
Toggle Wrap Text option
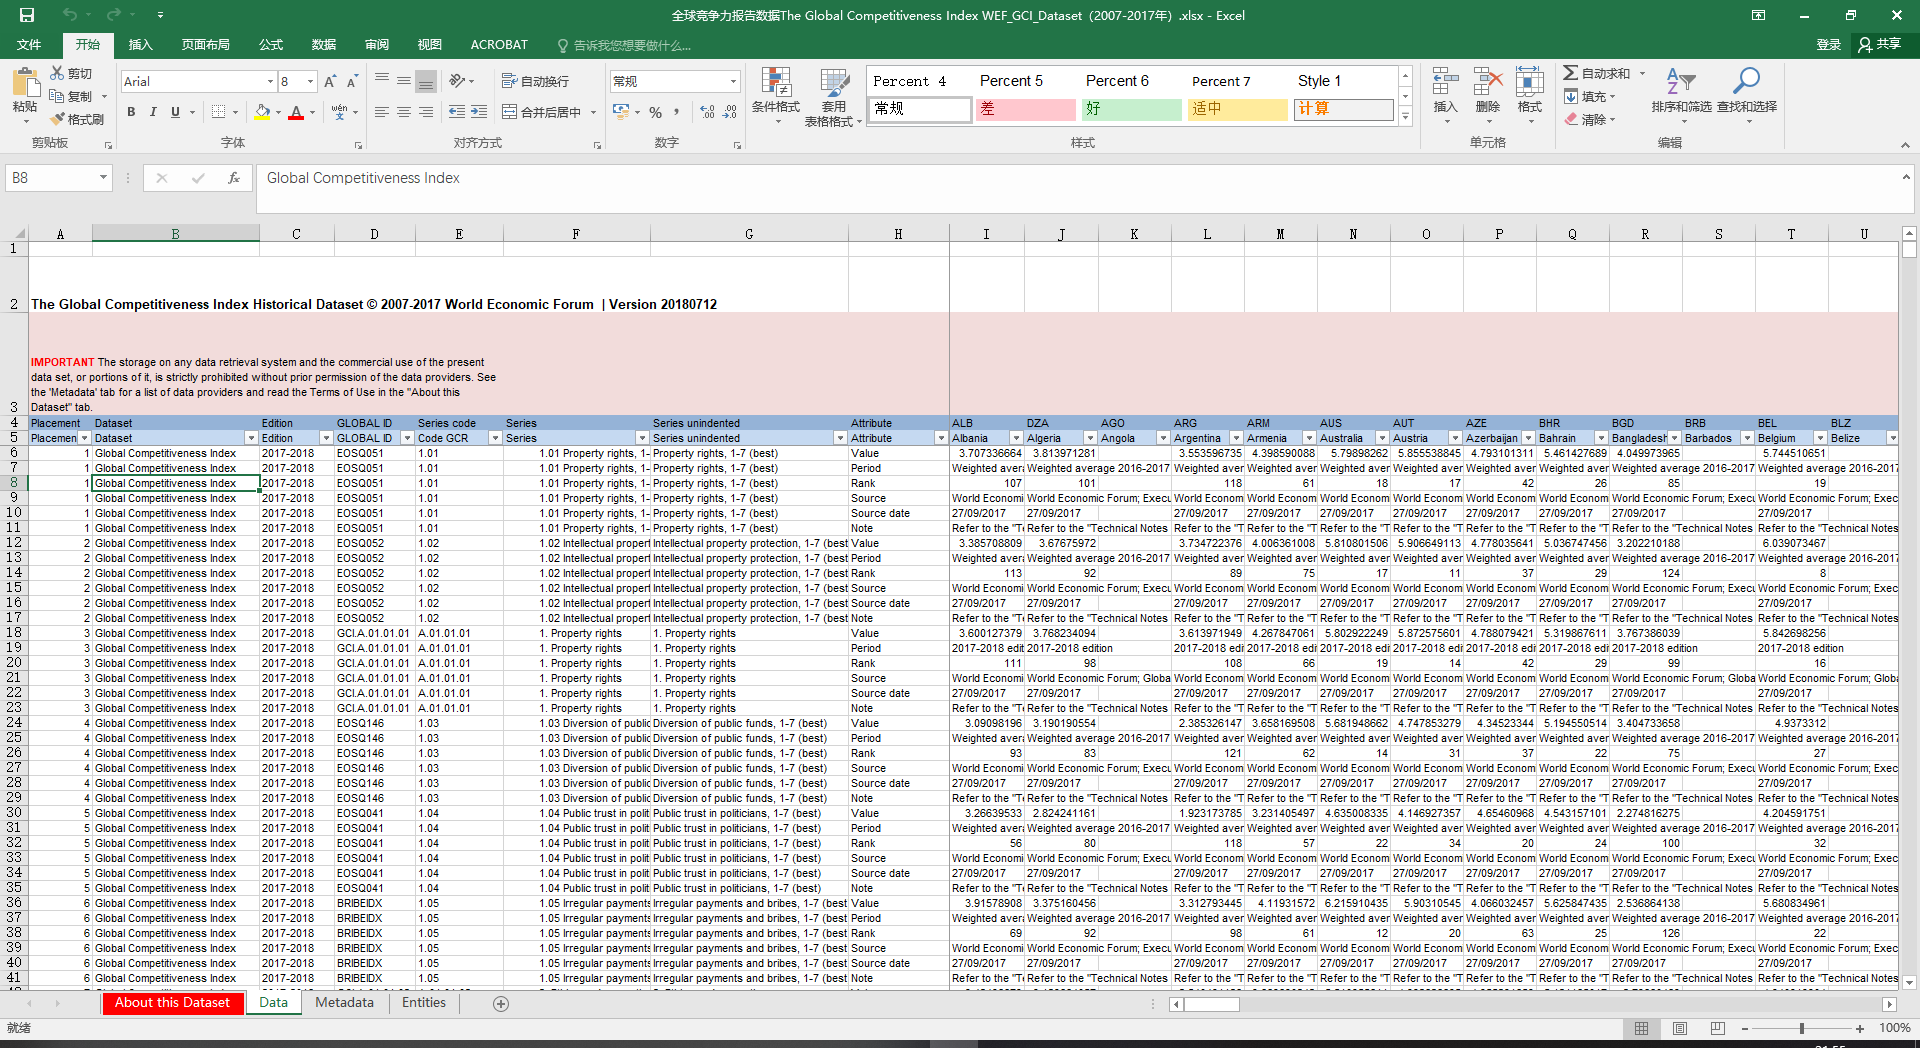coord(510,81)
